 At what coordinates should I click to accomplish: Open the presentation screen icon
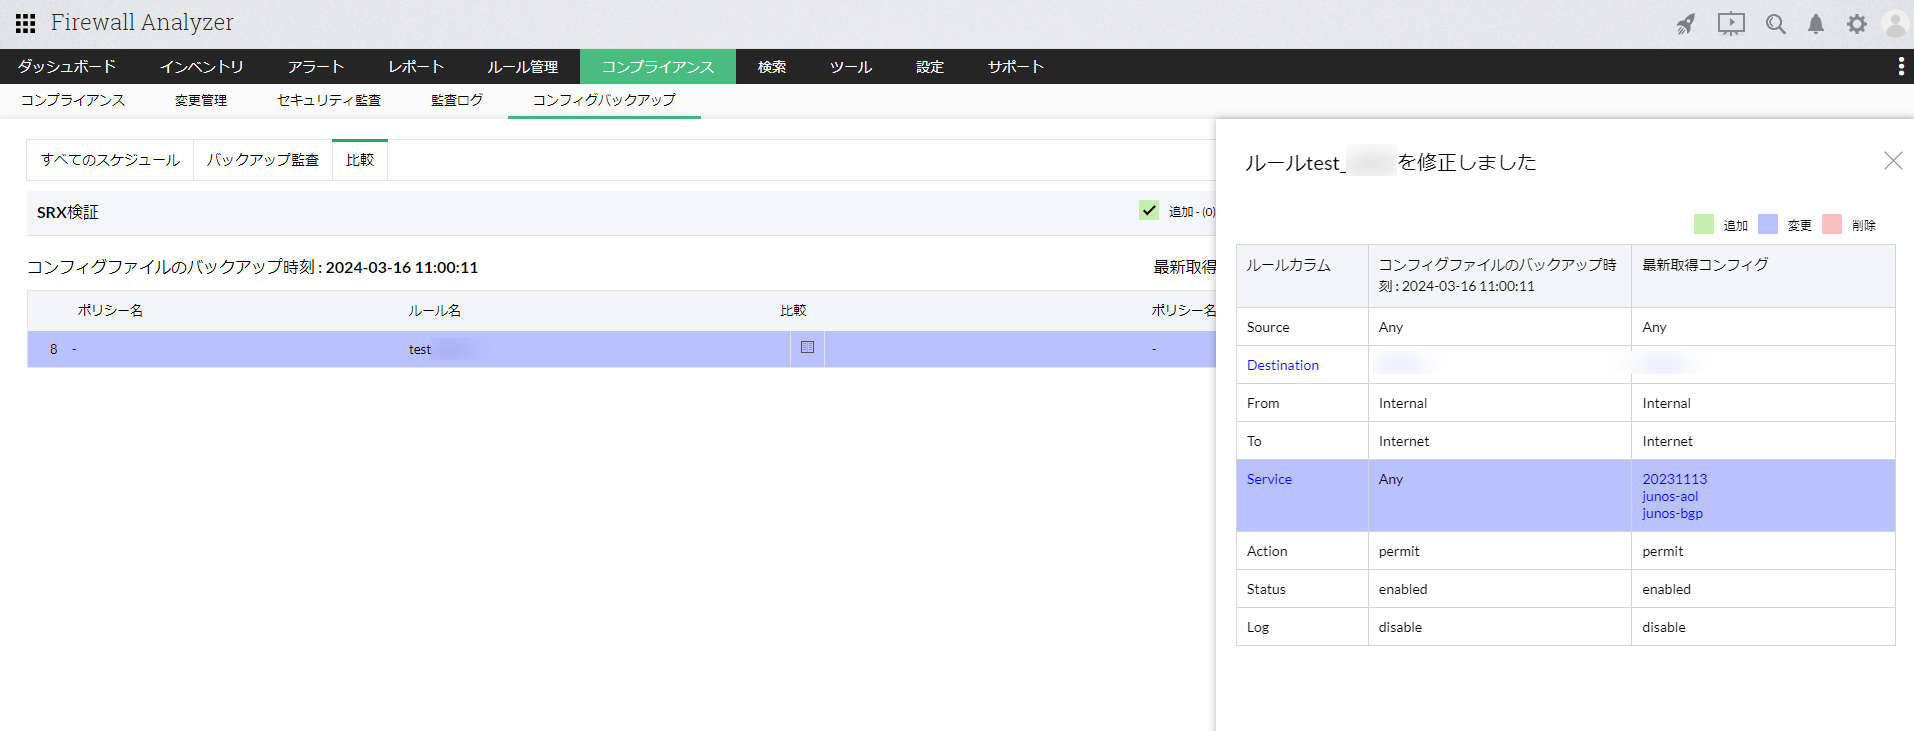point(1731,24)
